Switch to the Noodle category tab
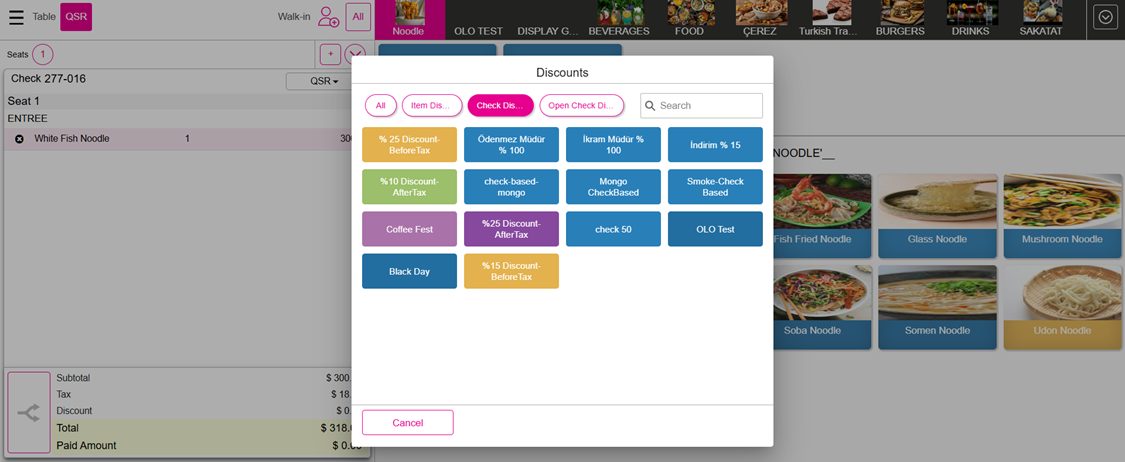This screenshot has height=462, width=1125. click(409, 19)
